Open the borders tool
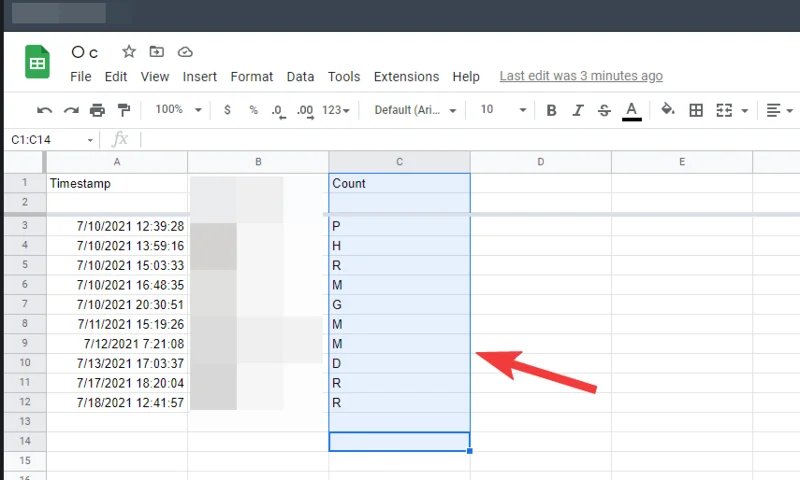 [x=696, y=110]
